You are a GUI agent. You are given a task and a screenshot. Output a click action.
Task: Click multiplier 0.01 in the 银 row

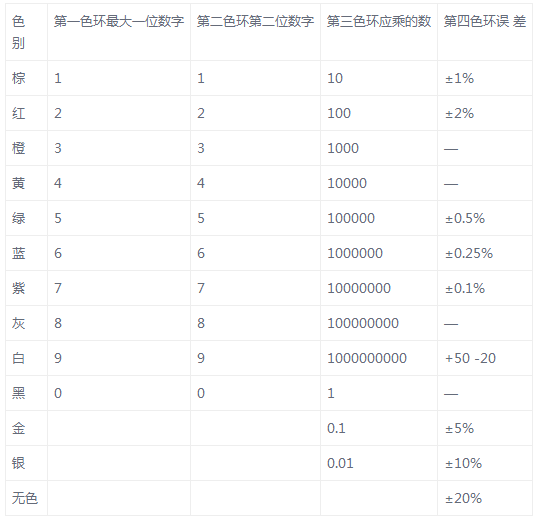(x=340, y=464)
